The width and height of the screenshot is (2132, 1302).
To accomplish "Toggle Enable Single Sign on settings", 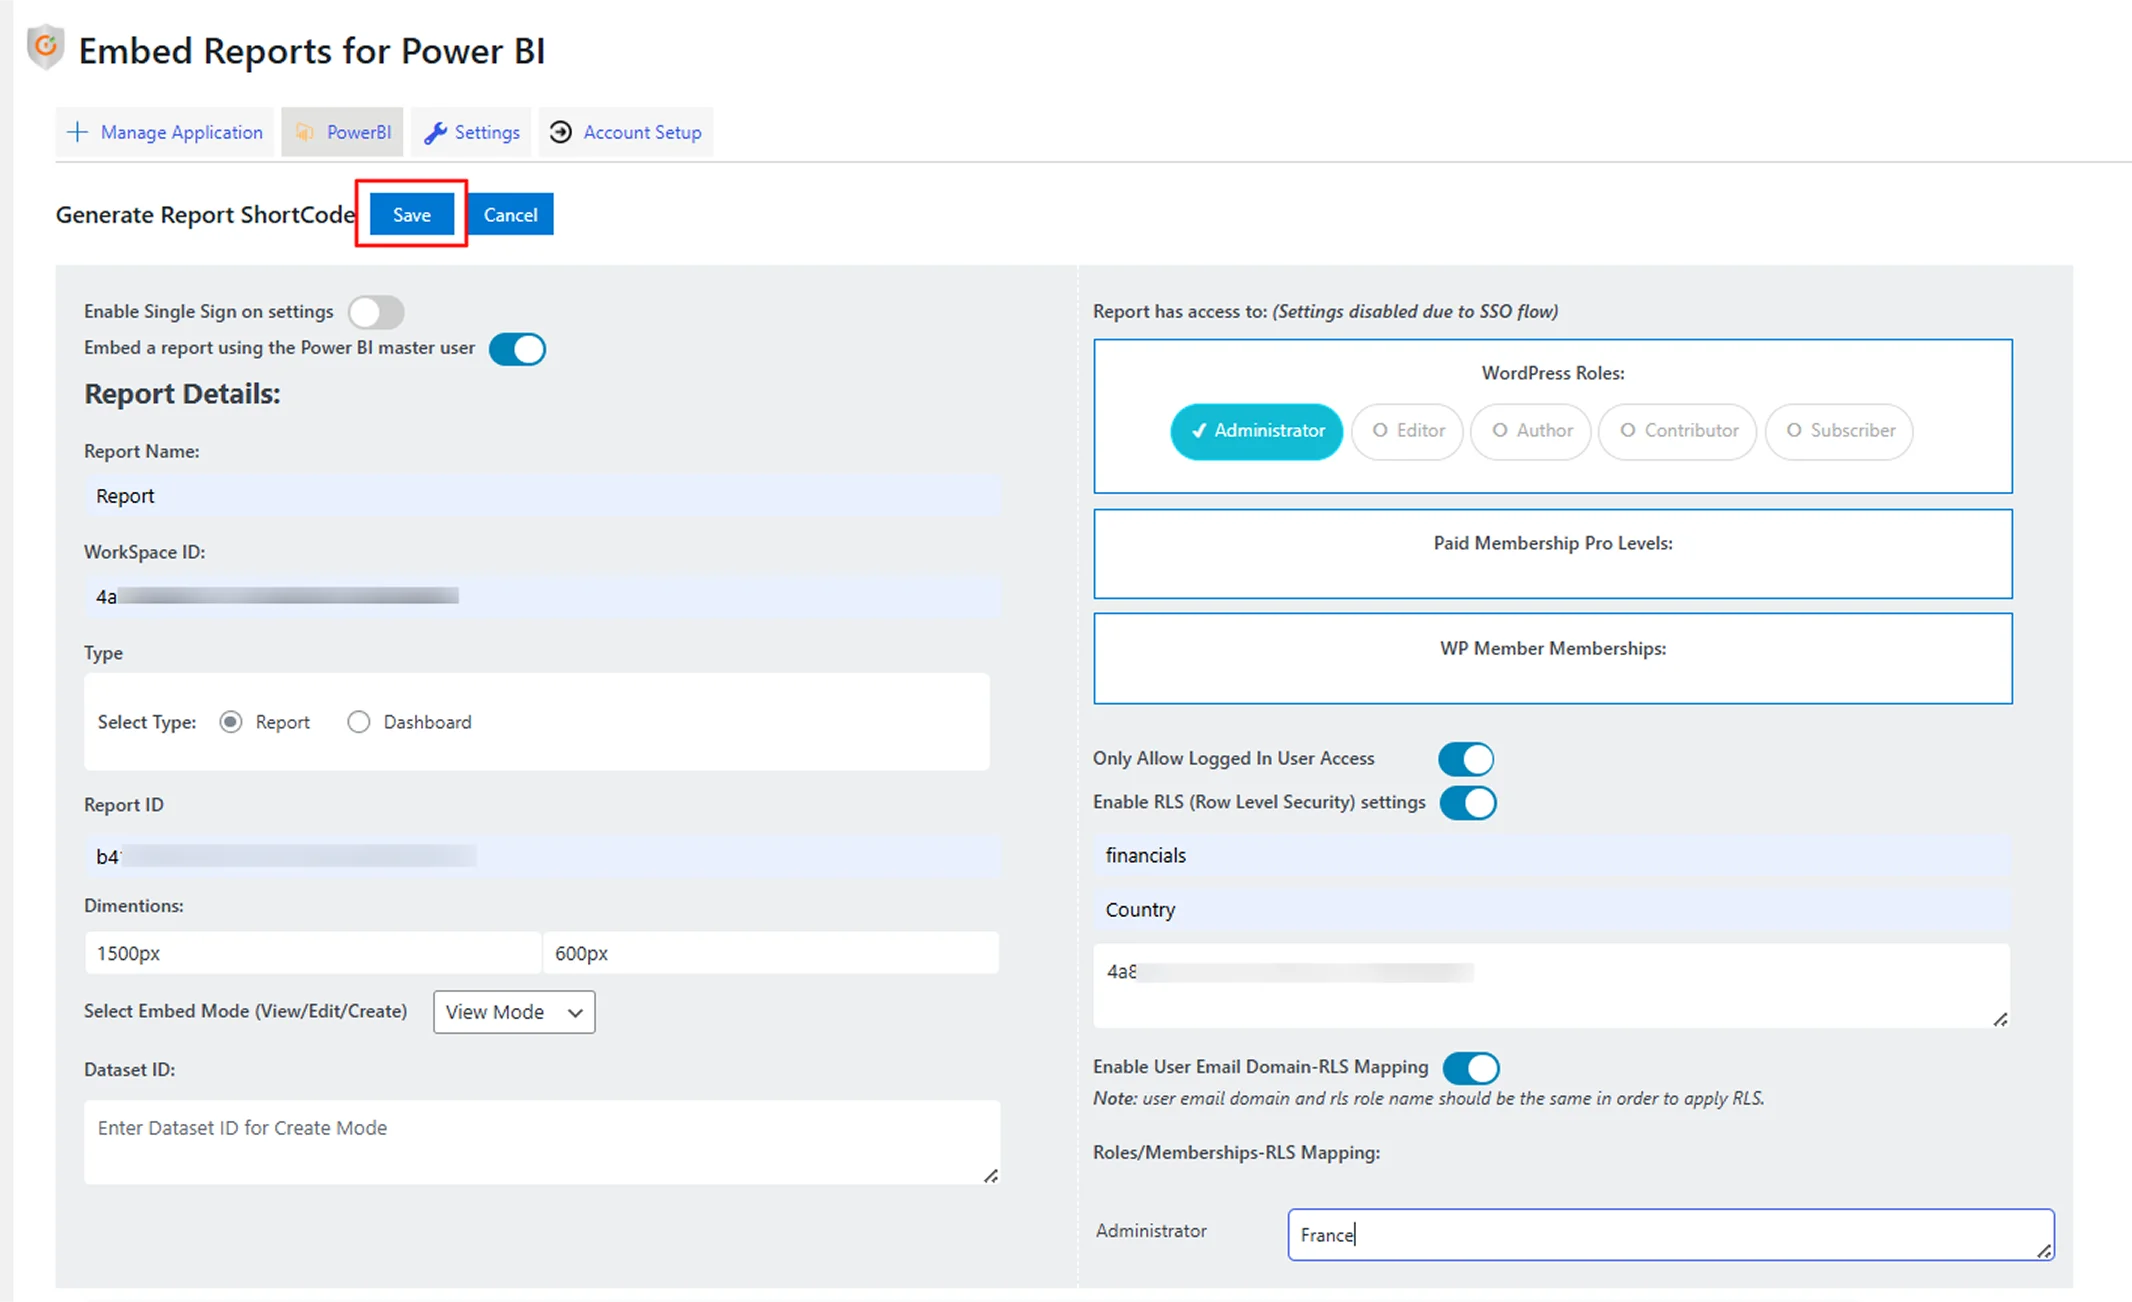I will pyautogui.click(x=376, y=312).
